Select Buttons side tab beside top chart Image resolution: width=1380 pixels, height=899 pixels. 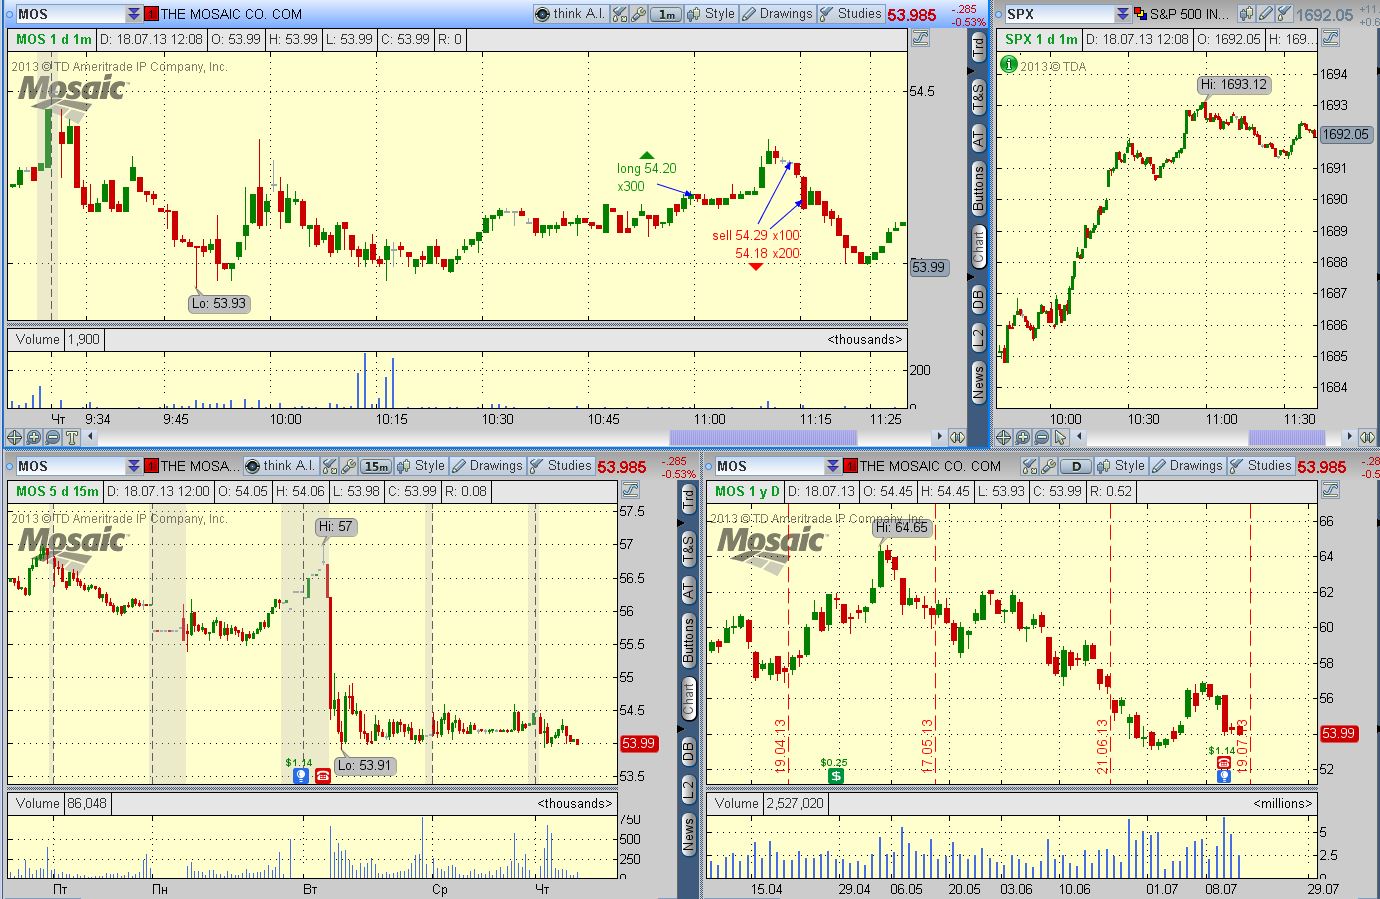pyautogui.click(x=978, y=188)
